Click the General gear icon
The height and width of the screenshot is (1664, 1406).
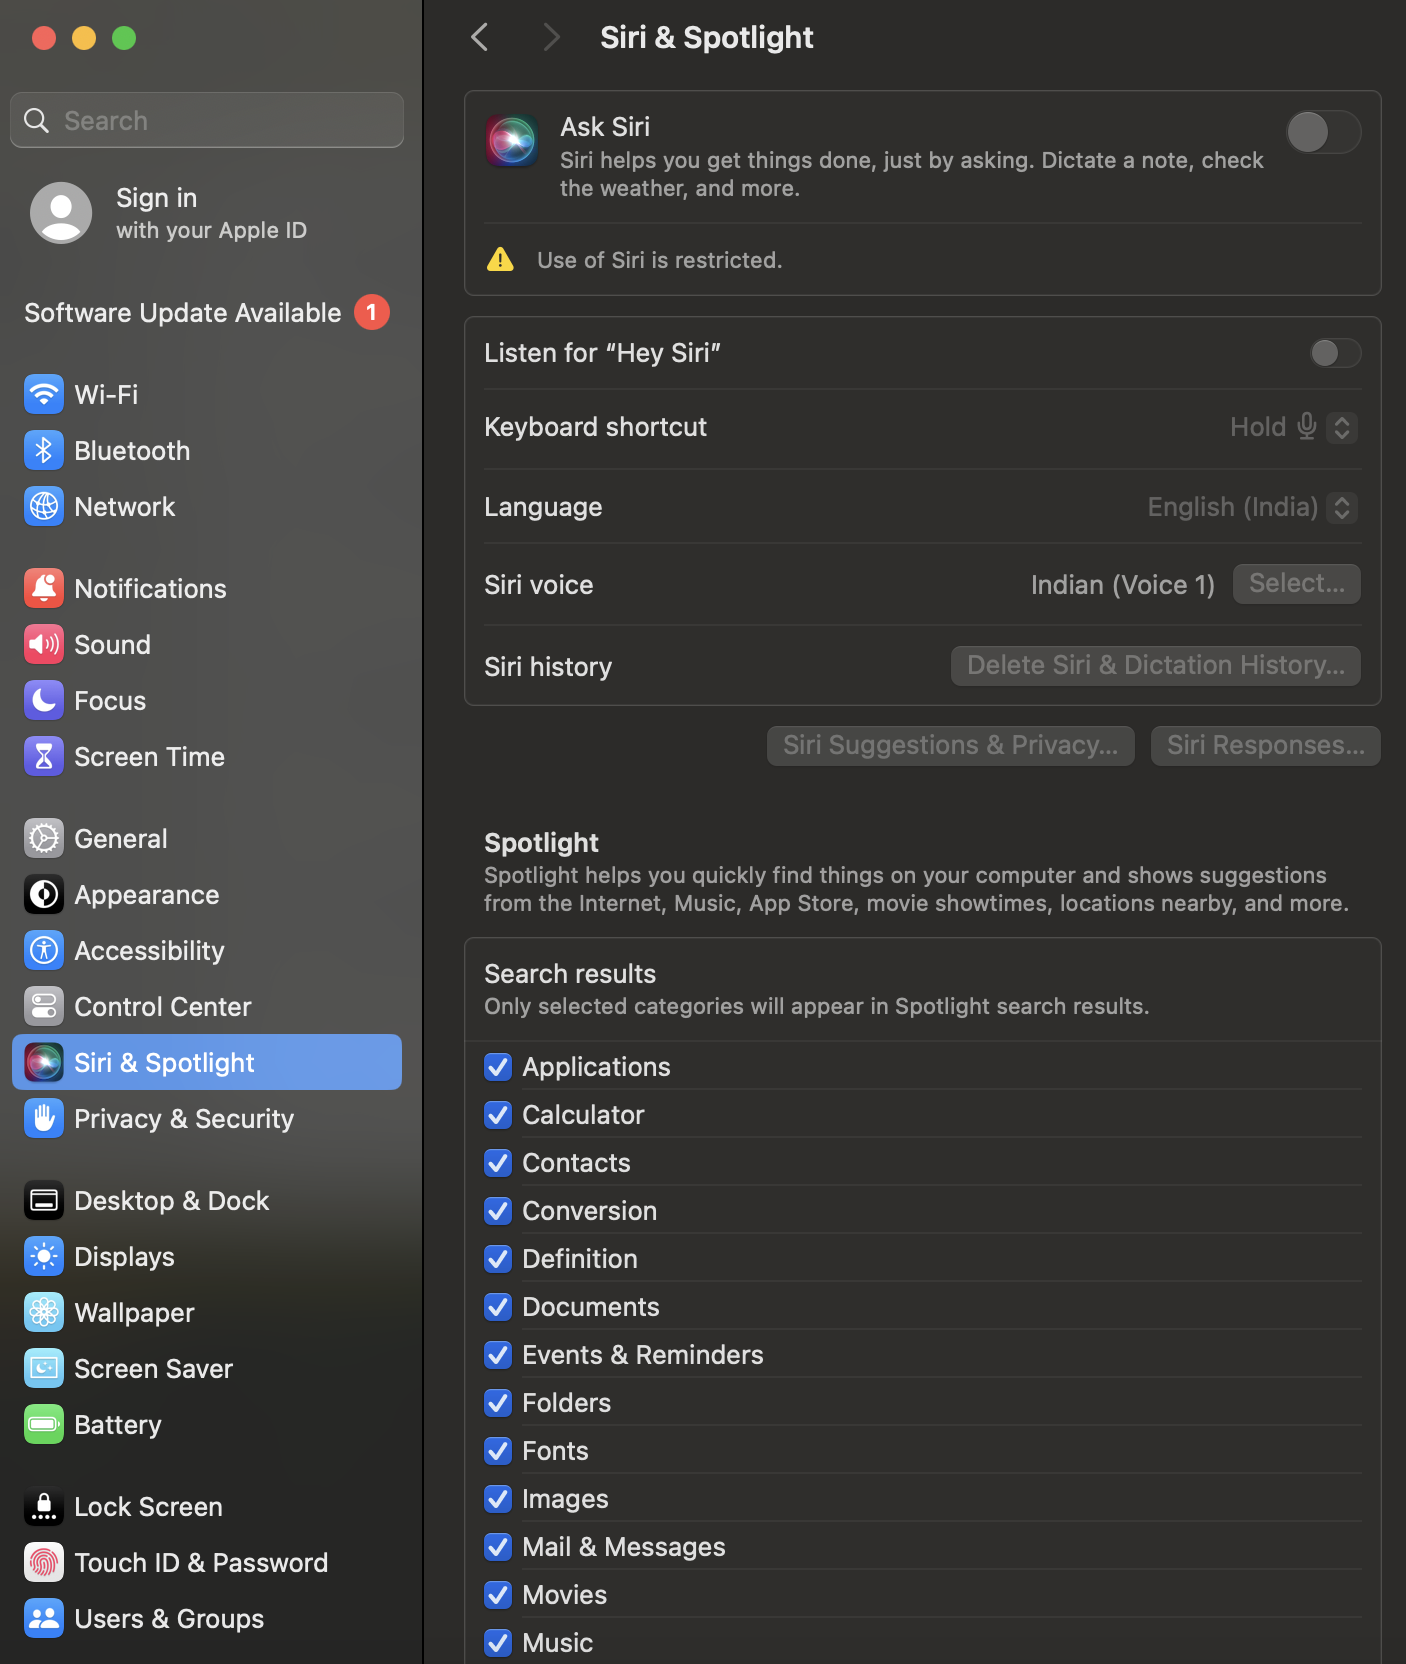(x=44, y=838)
